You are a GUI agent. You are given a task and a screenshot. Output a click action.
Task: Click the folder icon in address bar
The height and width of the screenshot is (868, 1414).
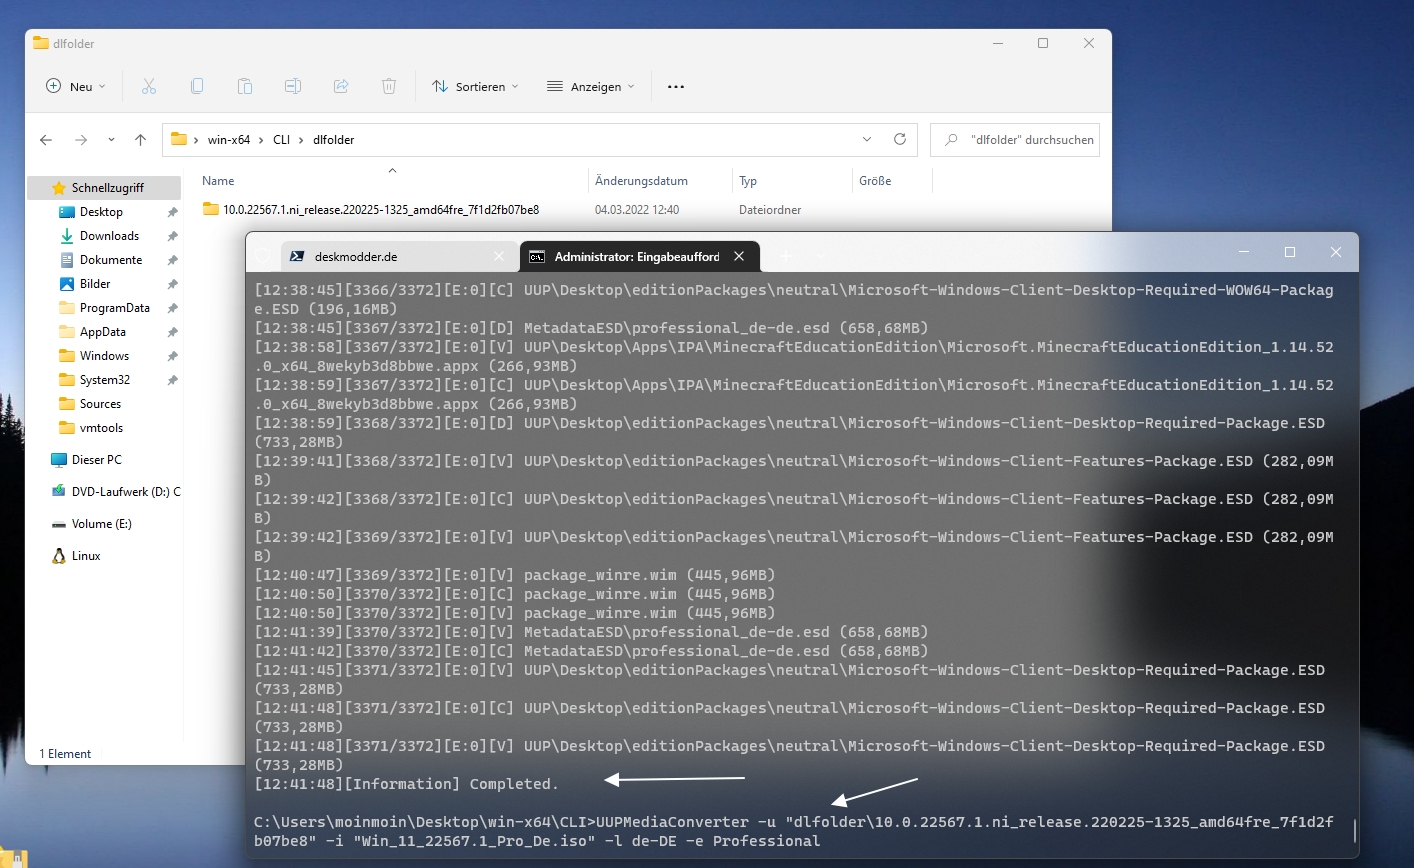pos(179,140)
